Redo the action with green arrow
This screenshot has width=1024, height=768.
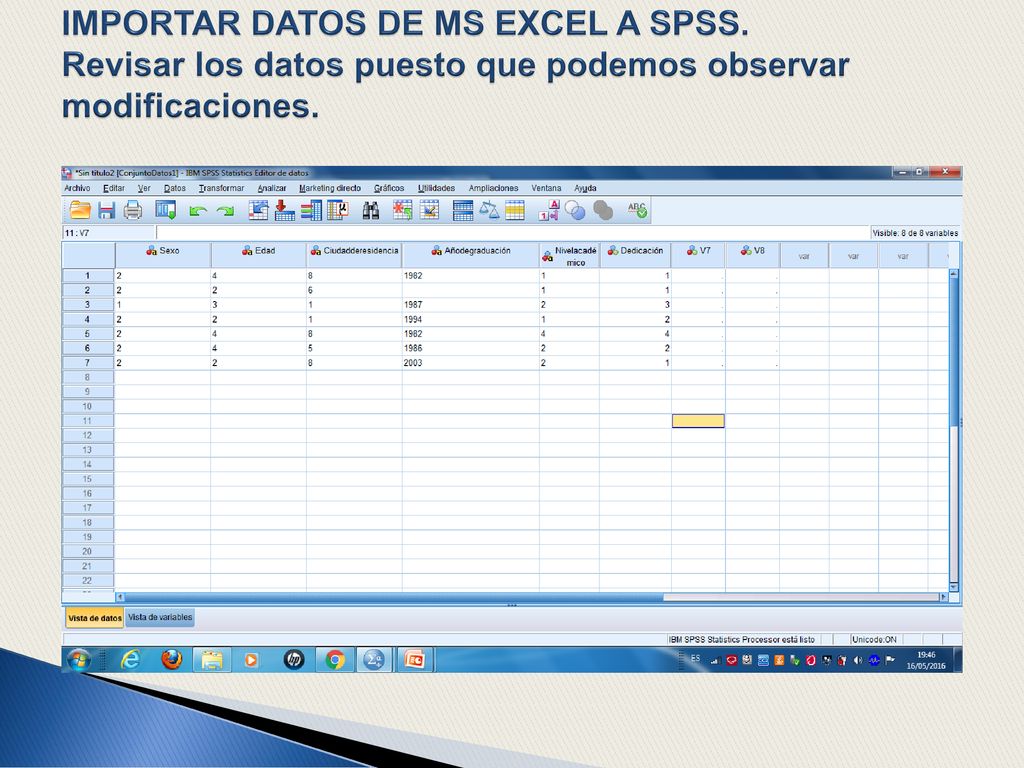(x=225, y=211)
